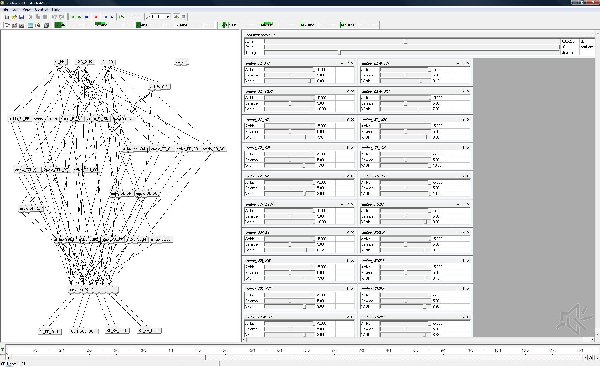Click the yellow open-folder icon in the top toolbar

point(14,17)
